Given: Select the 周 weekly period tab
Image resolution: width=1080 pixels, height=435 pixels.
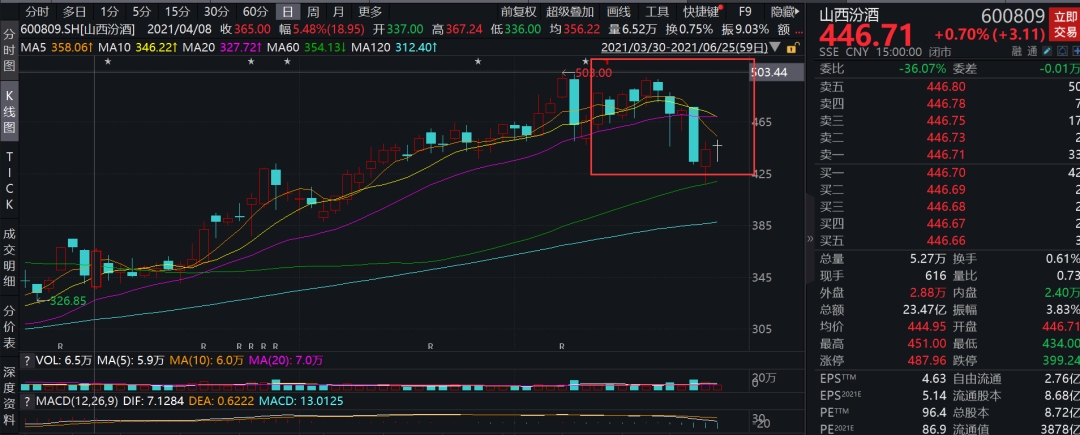Looking at the screenshot, I should pos(313,11).
